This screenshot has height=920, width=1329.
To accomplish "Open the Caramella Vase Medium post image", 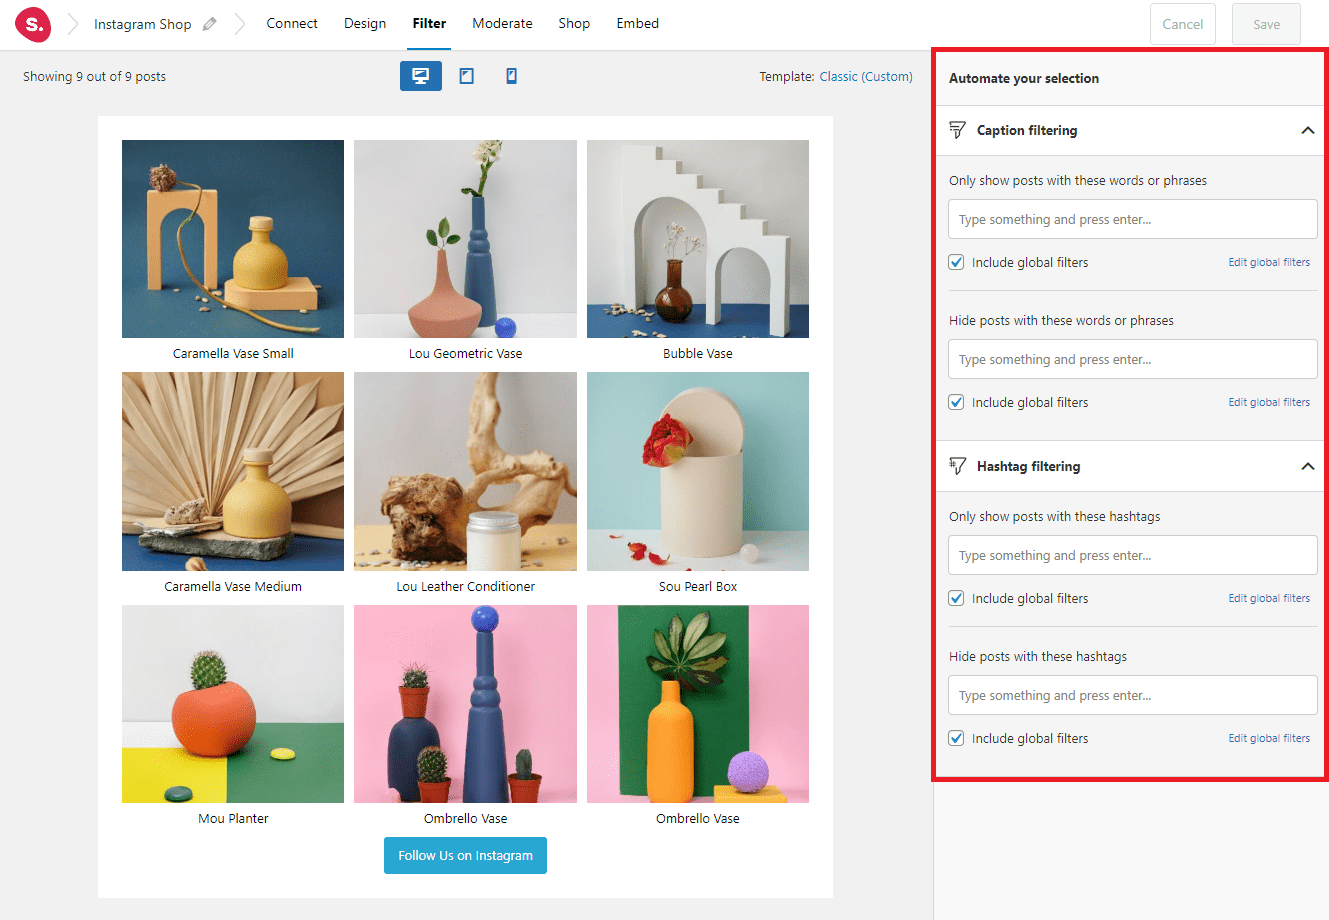I will [233, 471].
